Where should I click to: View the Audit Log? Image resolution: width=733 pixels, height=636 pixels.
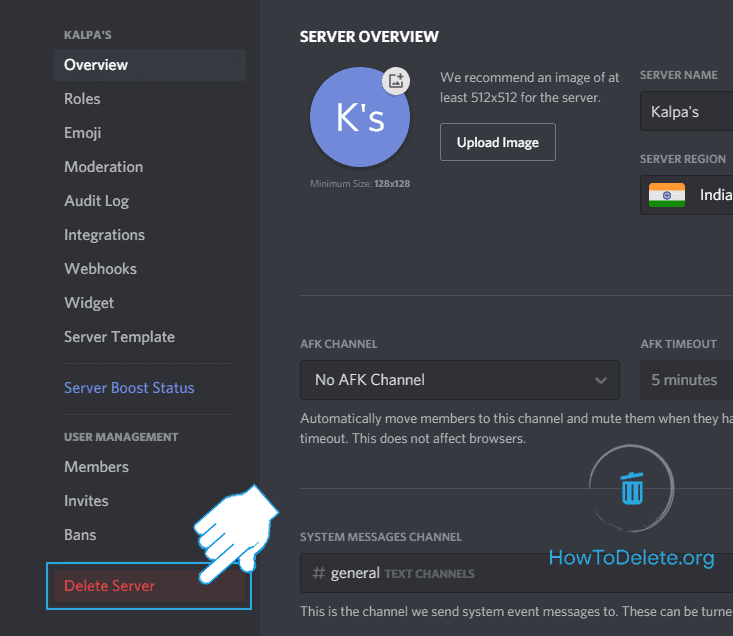(96, 201)
